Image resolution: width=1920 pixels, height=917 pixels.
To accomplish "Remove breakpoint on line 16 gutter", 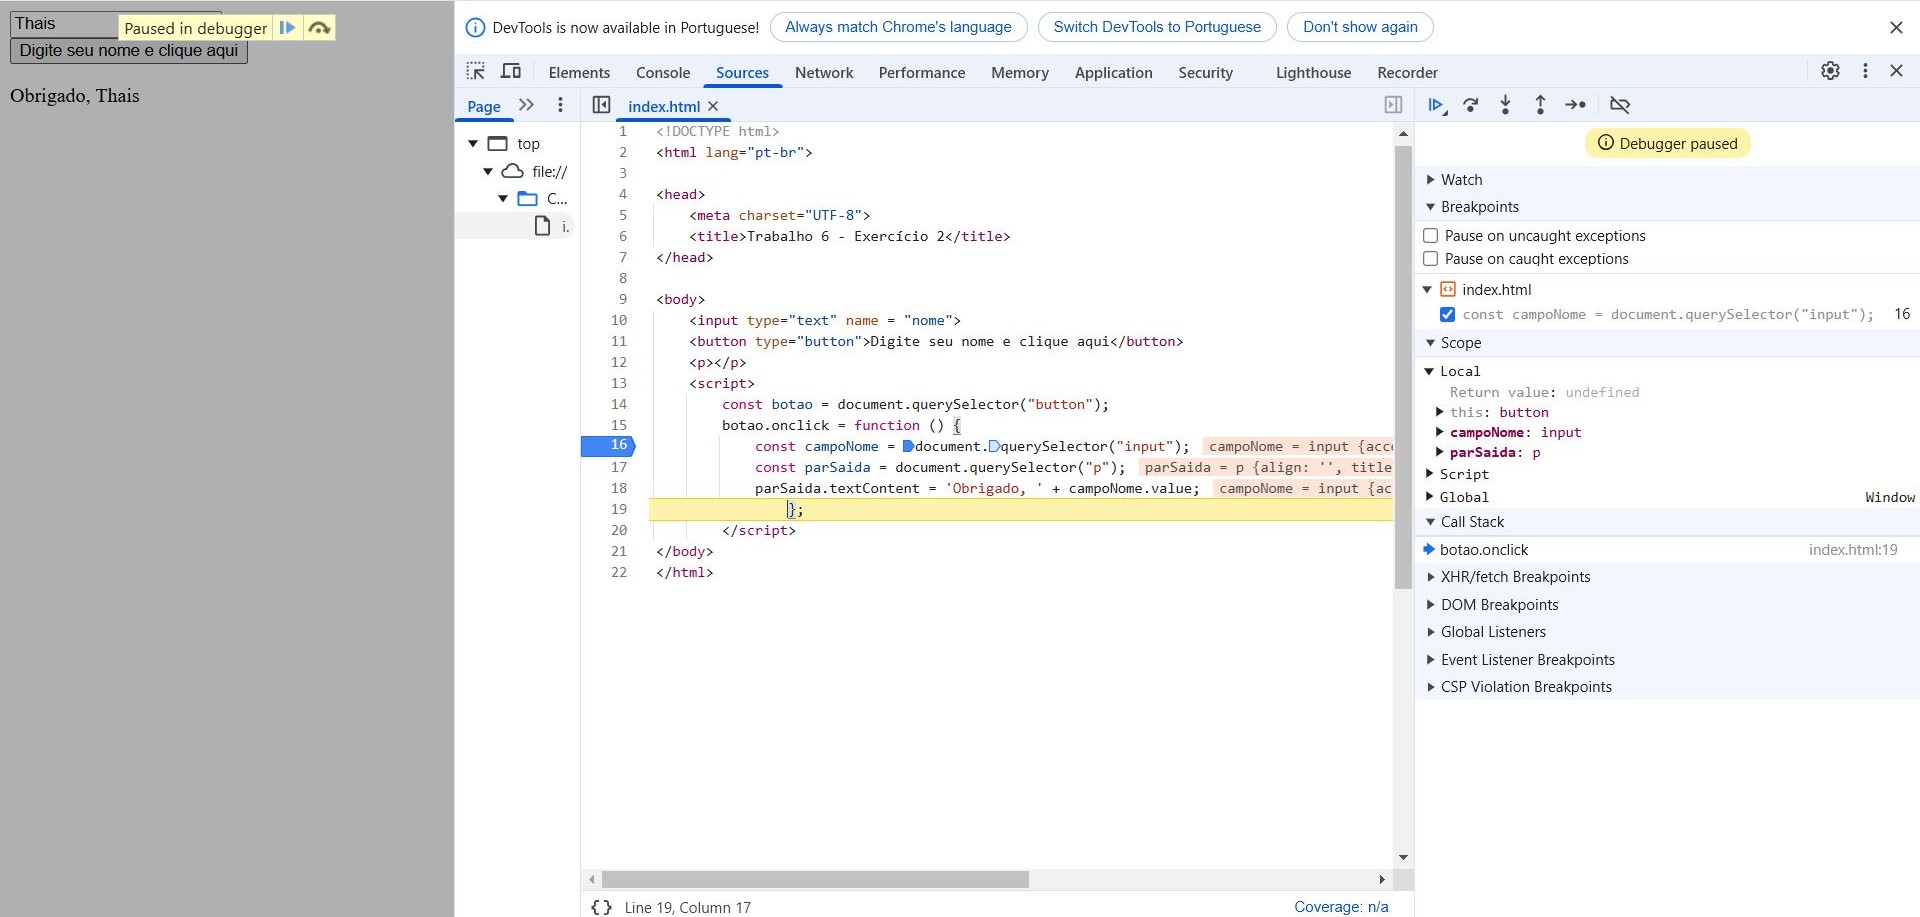I will (x=608, y=446).
